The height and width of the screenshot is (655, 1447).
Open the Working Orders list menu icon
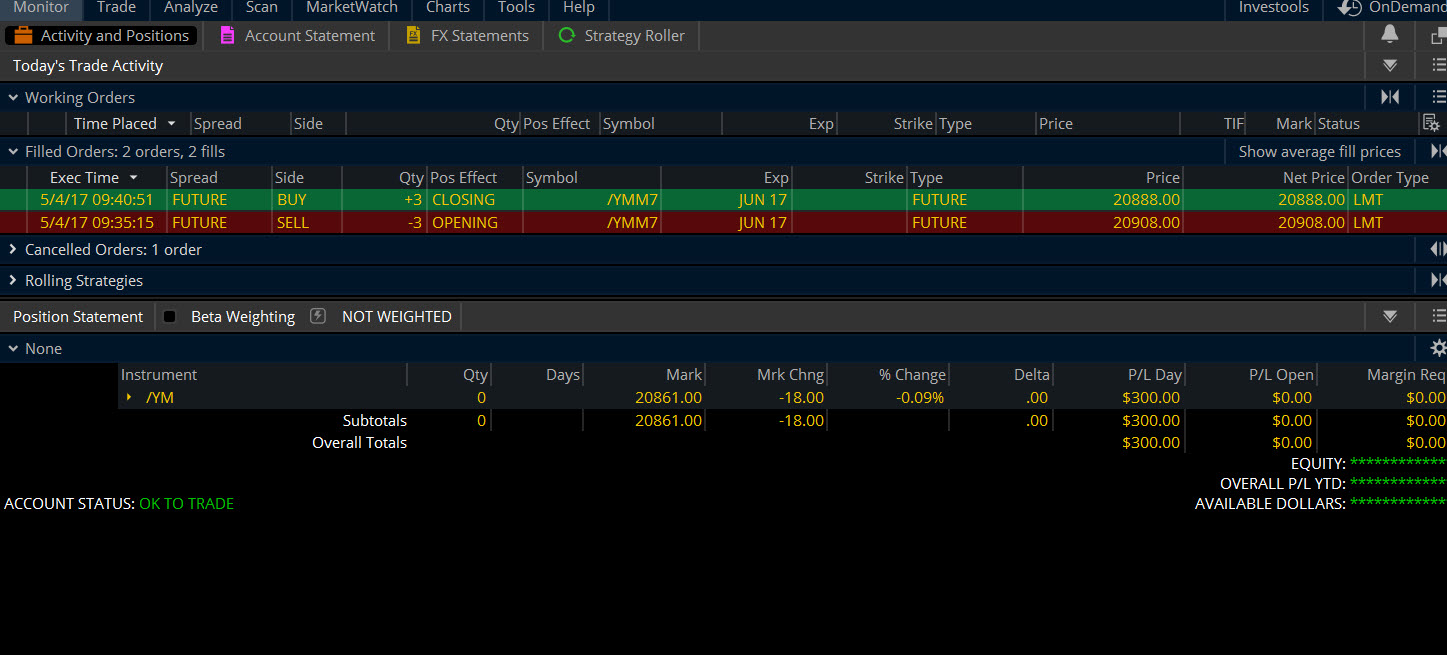point(1438,97)
